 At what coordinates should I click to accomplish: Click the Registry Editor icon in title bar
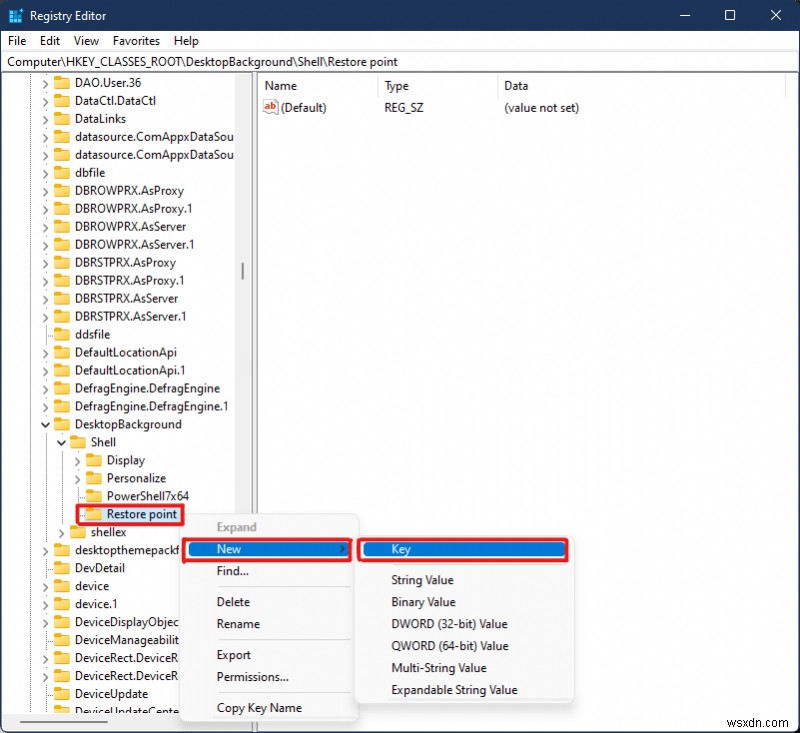(x=14, y=15)
